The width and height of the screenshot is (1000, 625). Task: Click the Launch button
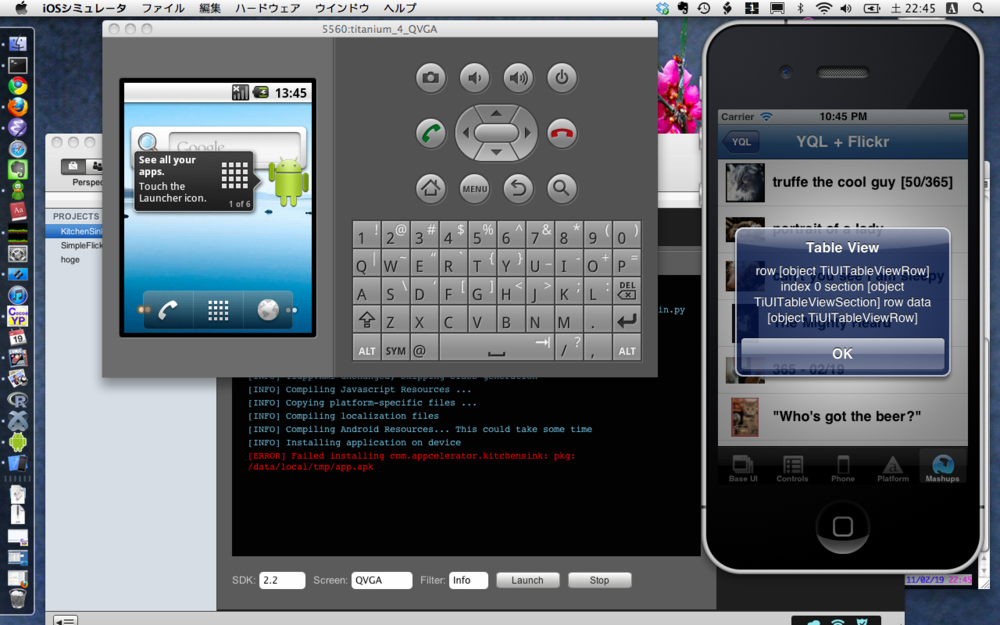coord(527,580)
